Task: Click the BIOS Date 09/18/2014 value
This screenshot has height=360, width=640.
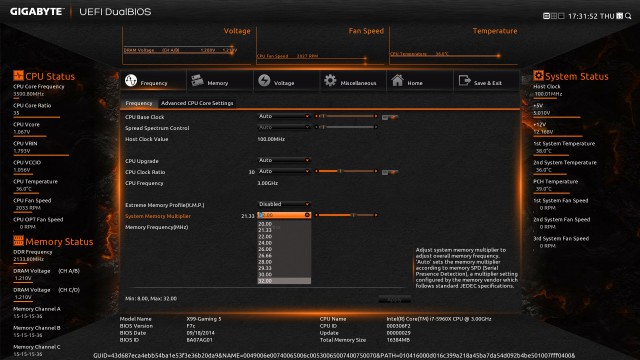Action: 200,333
